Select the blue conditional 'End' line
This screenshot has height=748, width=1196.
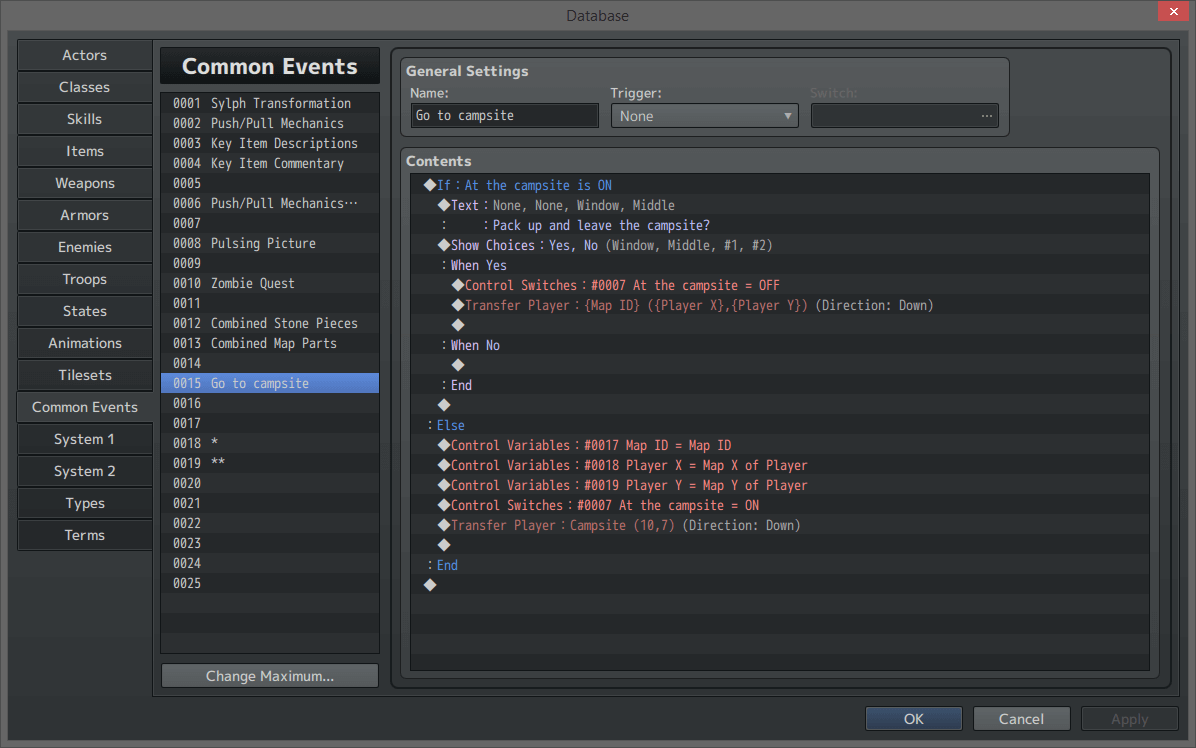[x=780, y=565]
